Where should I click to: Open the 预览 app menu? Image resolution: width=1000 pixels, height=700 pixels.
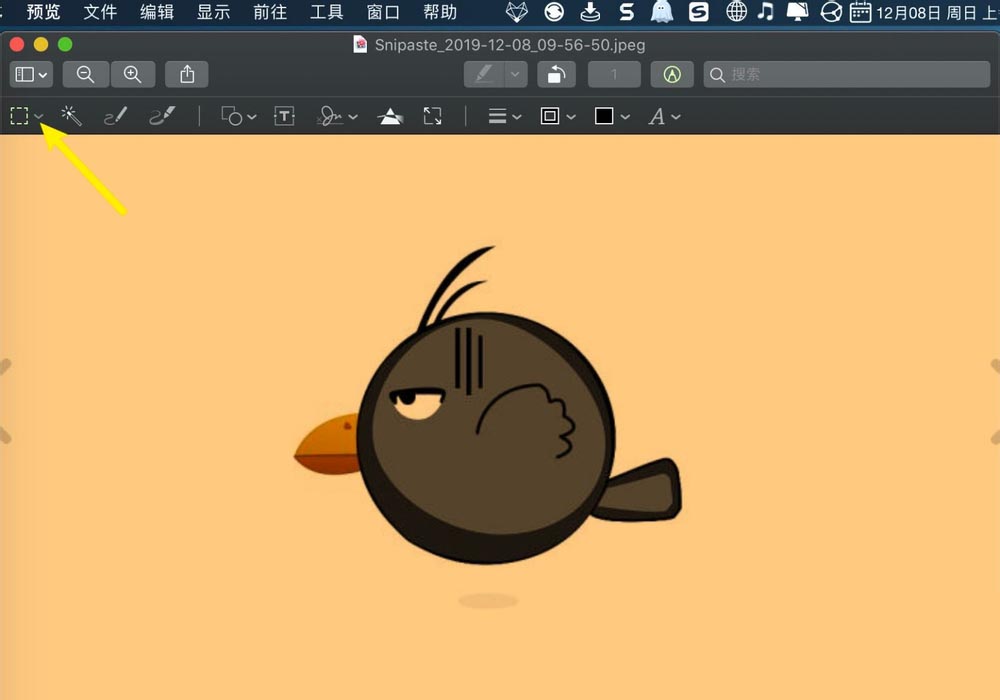tap(43, 11)
